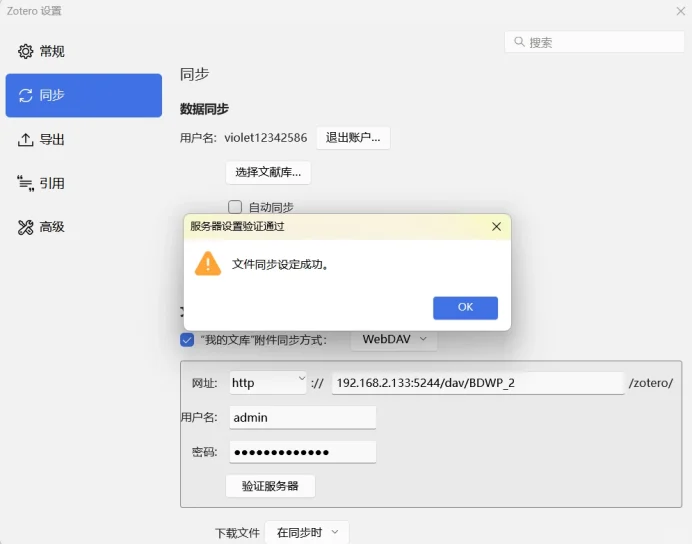
Task: Open the 引用 cite pane
Action: coord(83,183)
